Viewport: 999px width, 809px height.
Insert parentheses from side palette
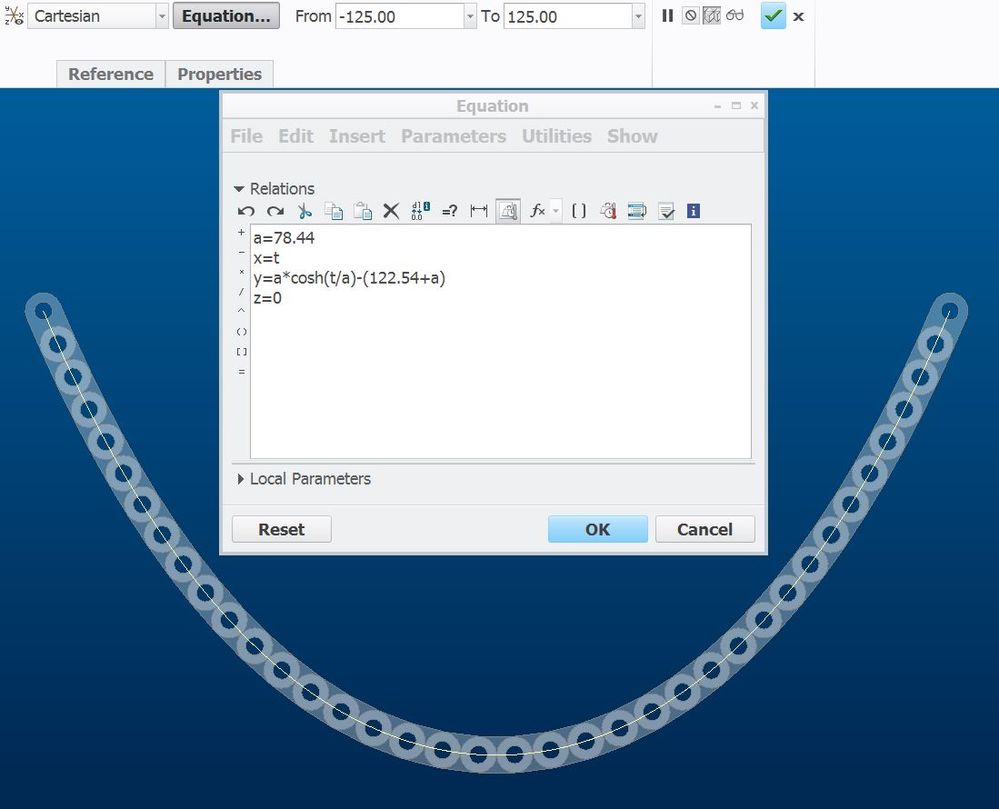pos(241,332)
